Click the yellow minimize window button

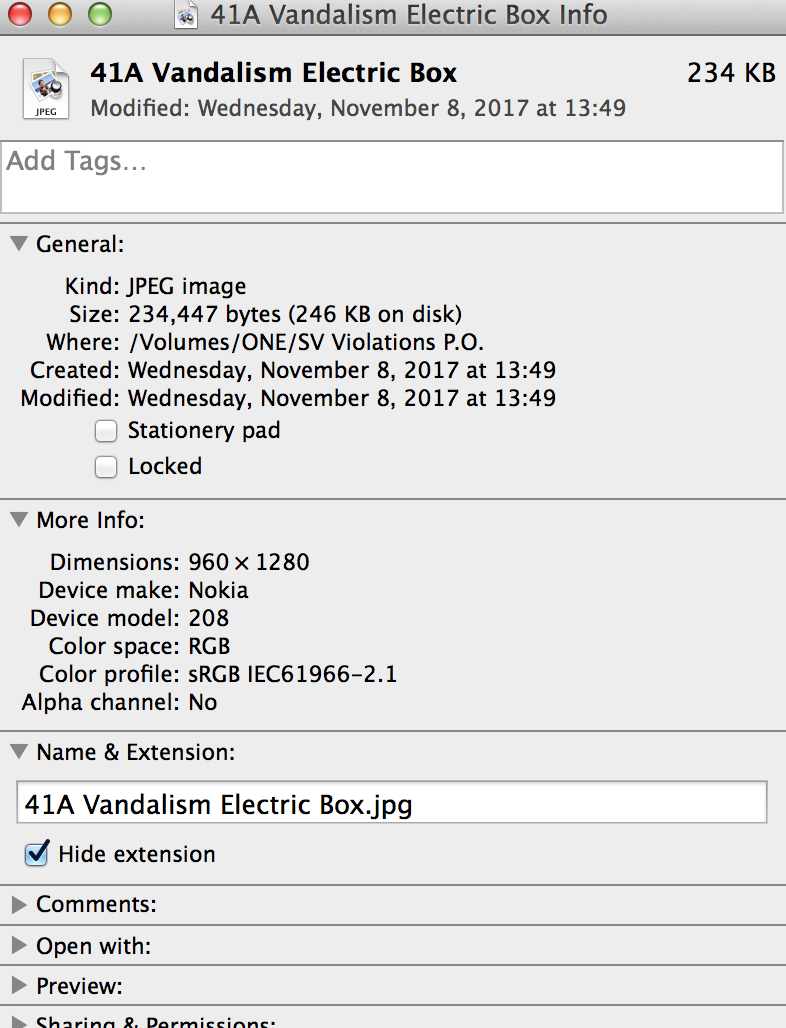(60, 14)
